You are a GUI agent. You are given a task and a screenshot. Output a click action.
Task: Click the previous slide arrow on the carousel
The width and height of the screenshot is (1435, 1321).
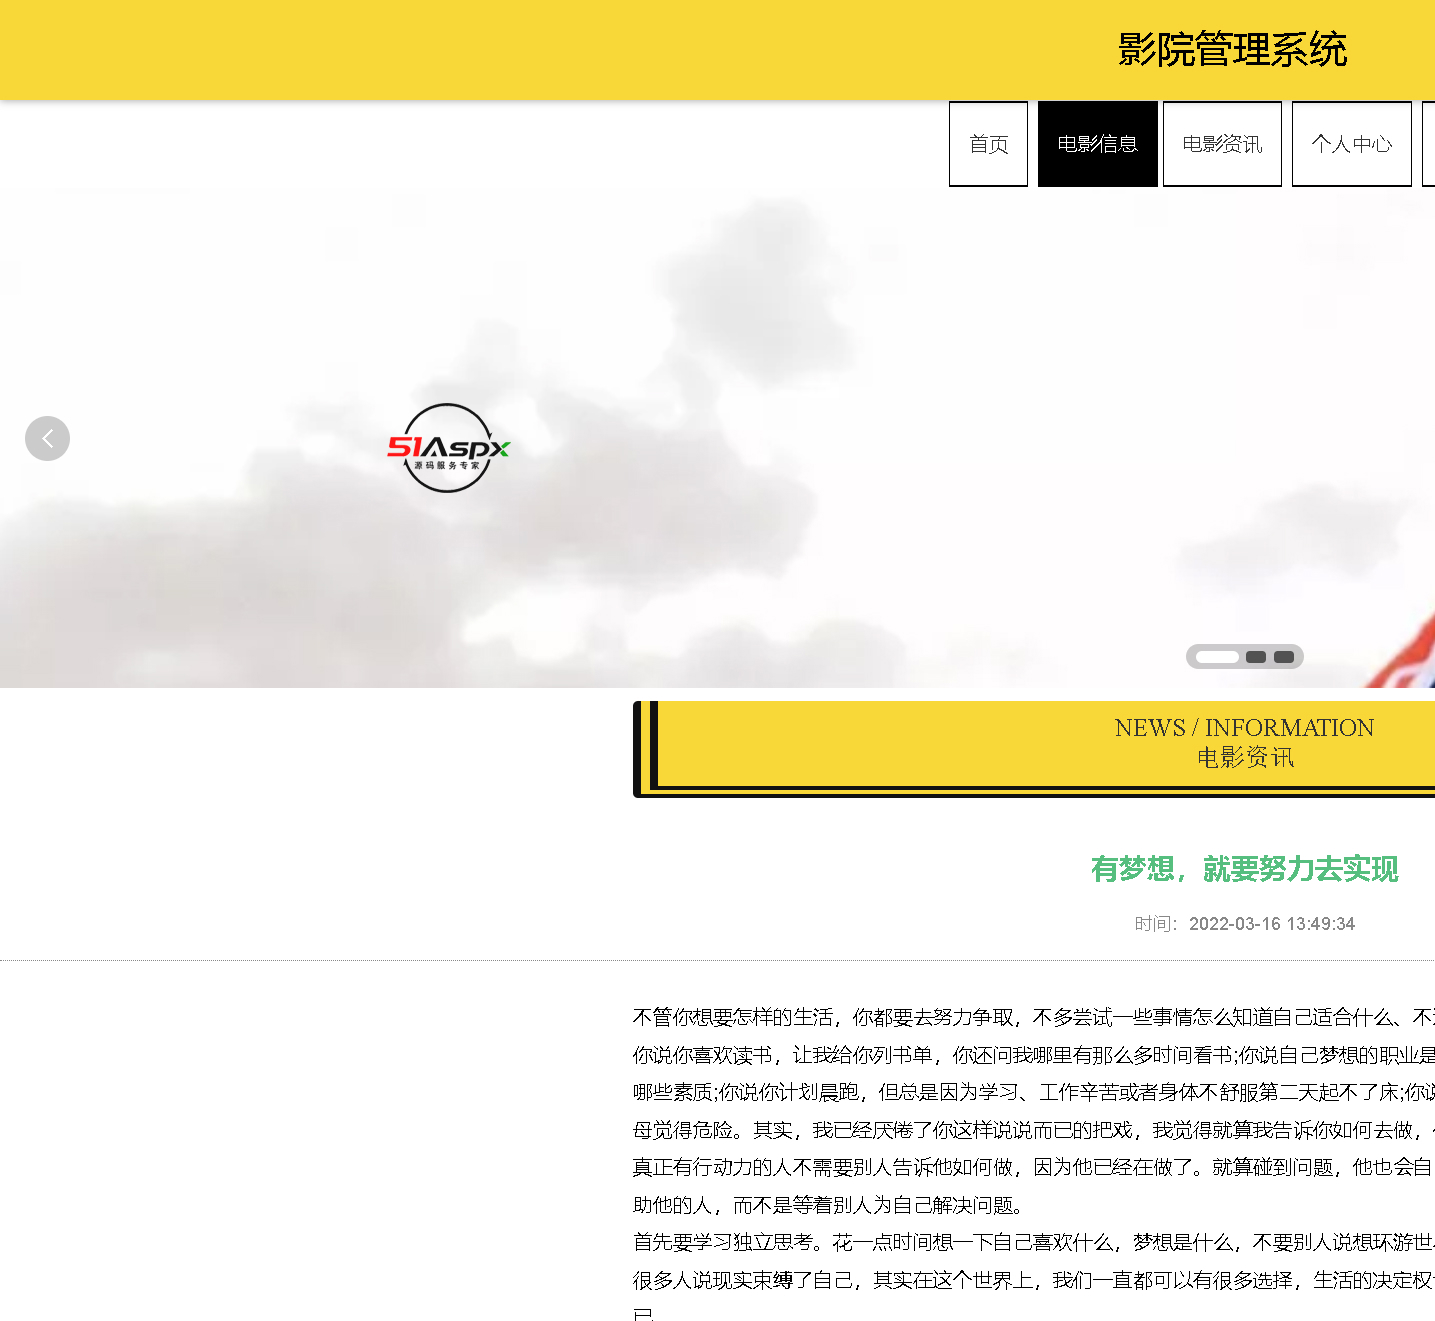click(x=47, y=438)
